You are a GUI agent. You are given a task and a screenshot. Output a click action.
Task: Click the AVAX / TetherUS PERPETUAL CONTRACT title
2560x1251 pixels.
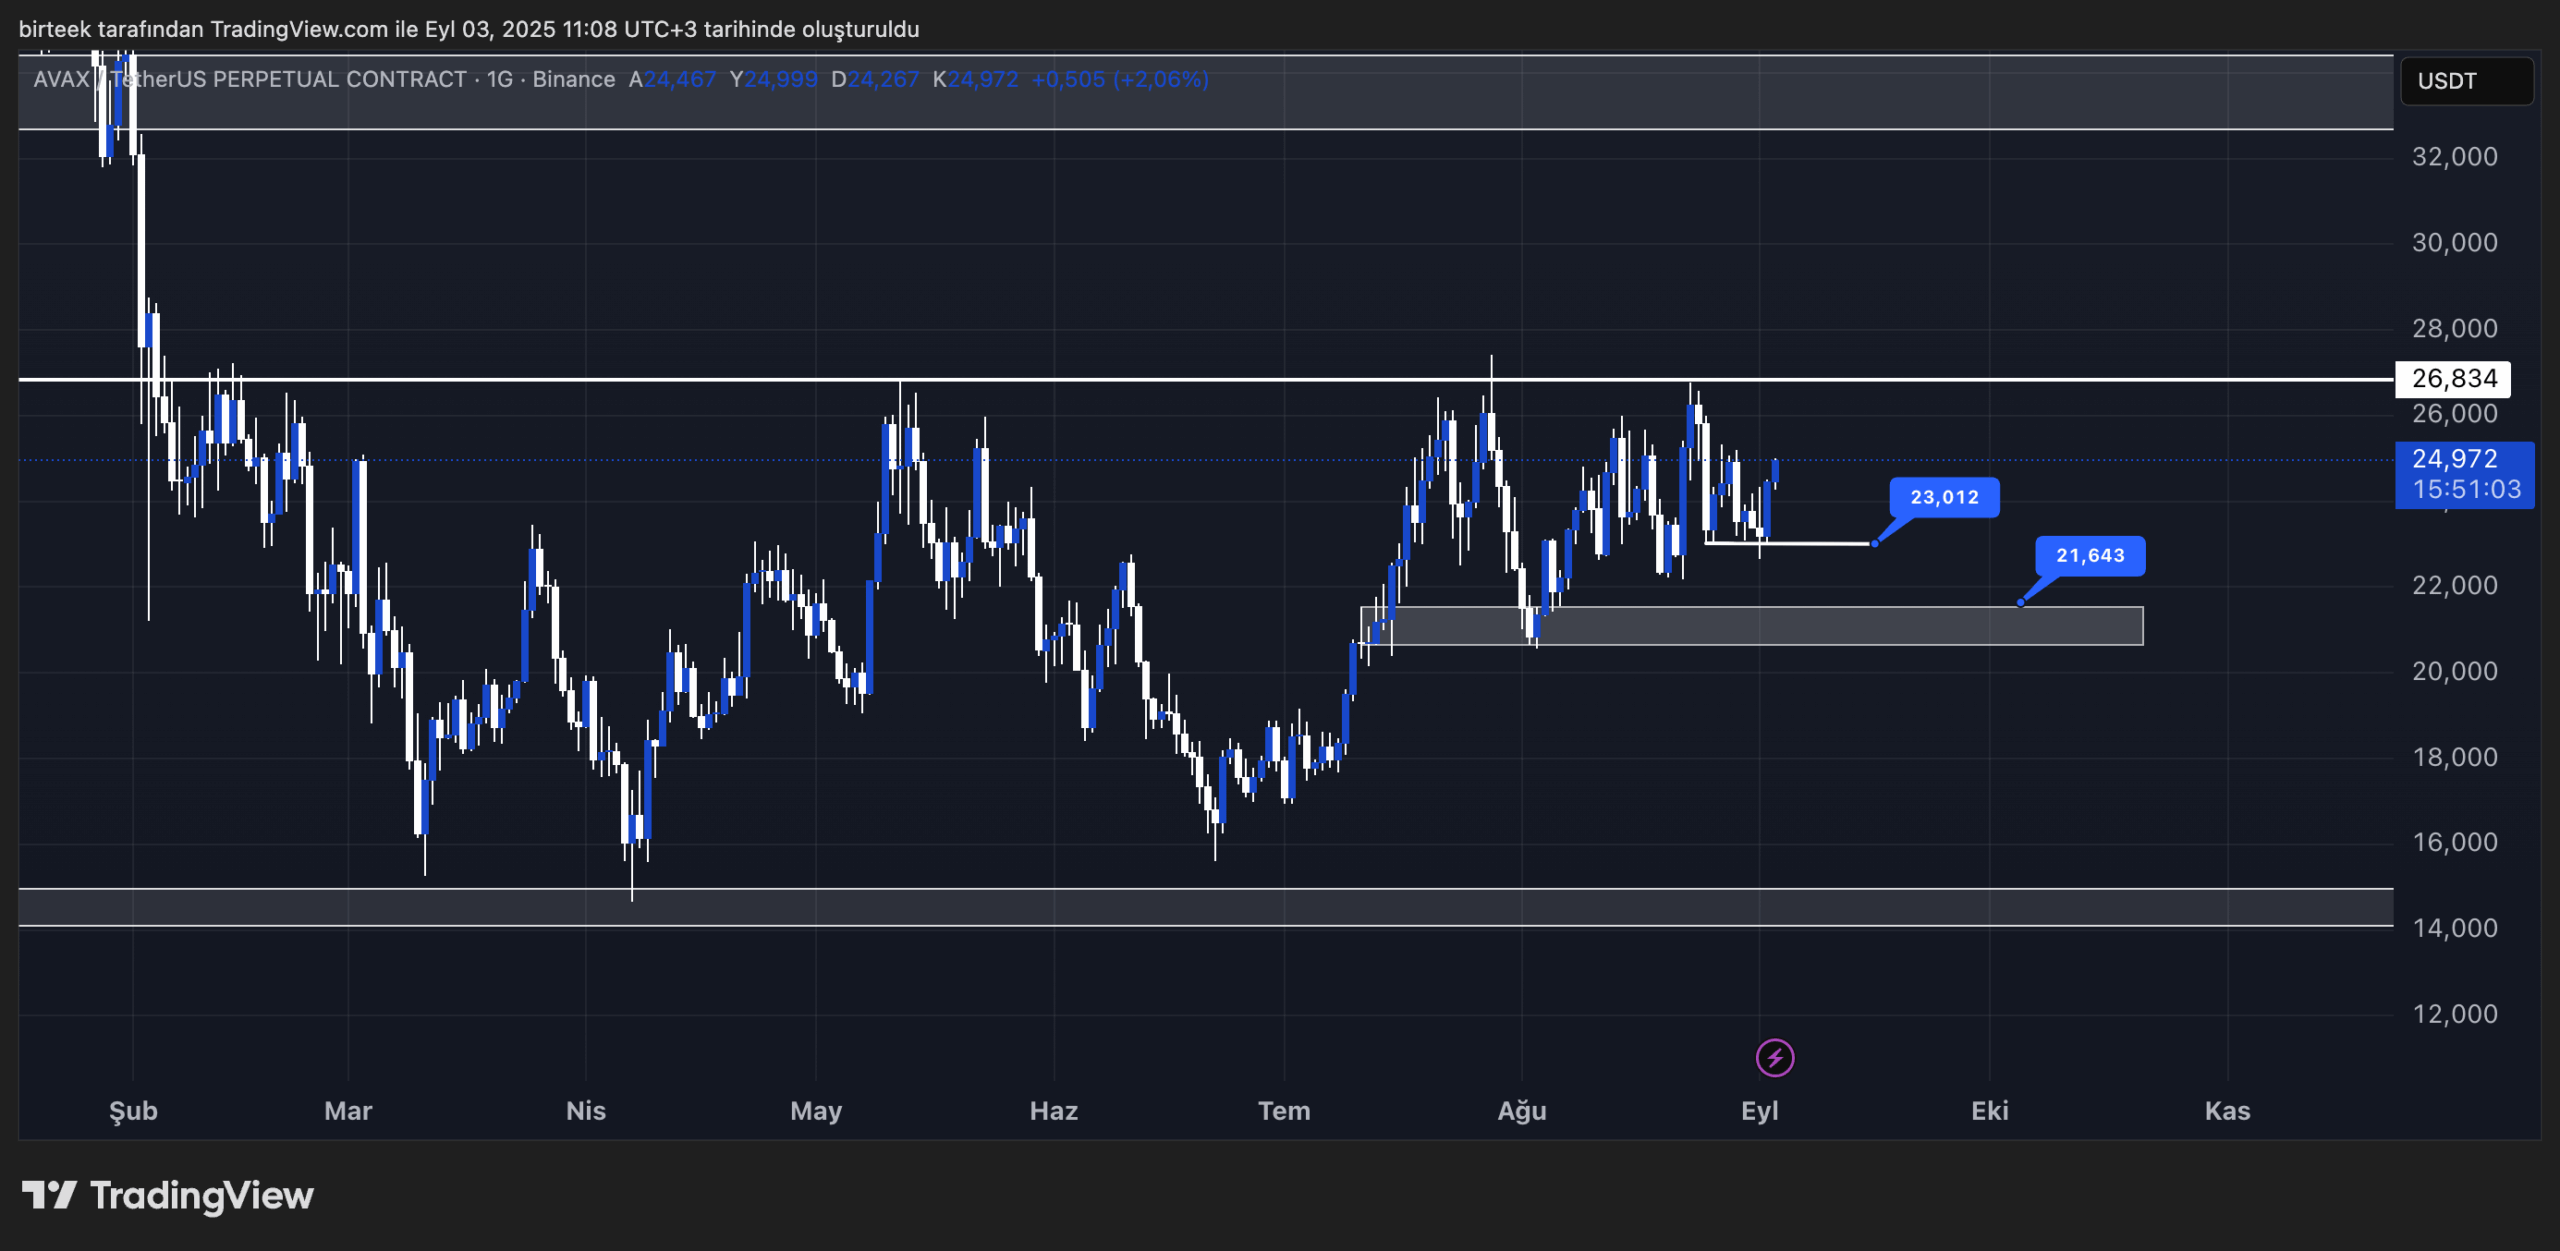250,79
